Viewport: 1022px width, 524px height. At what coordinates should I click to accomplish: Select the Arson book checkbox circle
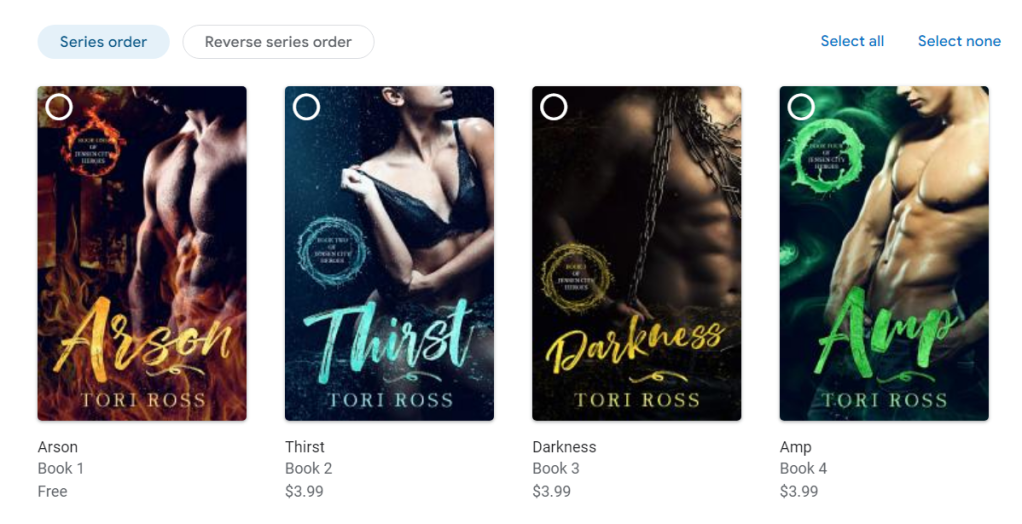click(x=59, y=107)
